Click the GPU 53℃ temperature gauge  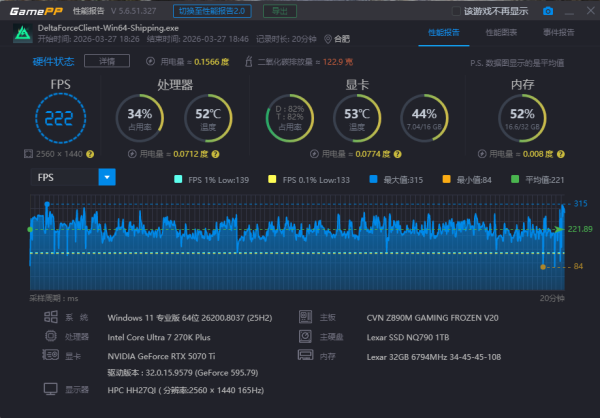357,118
